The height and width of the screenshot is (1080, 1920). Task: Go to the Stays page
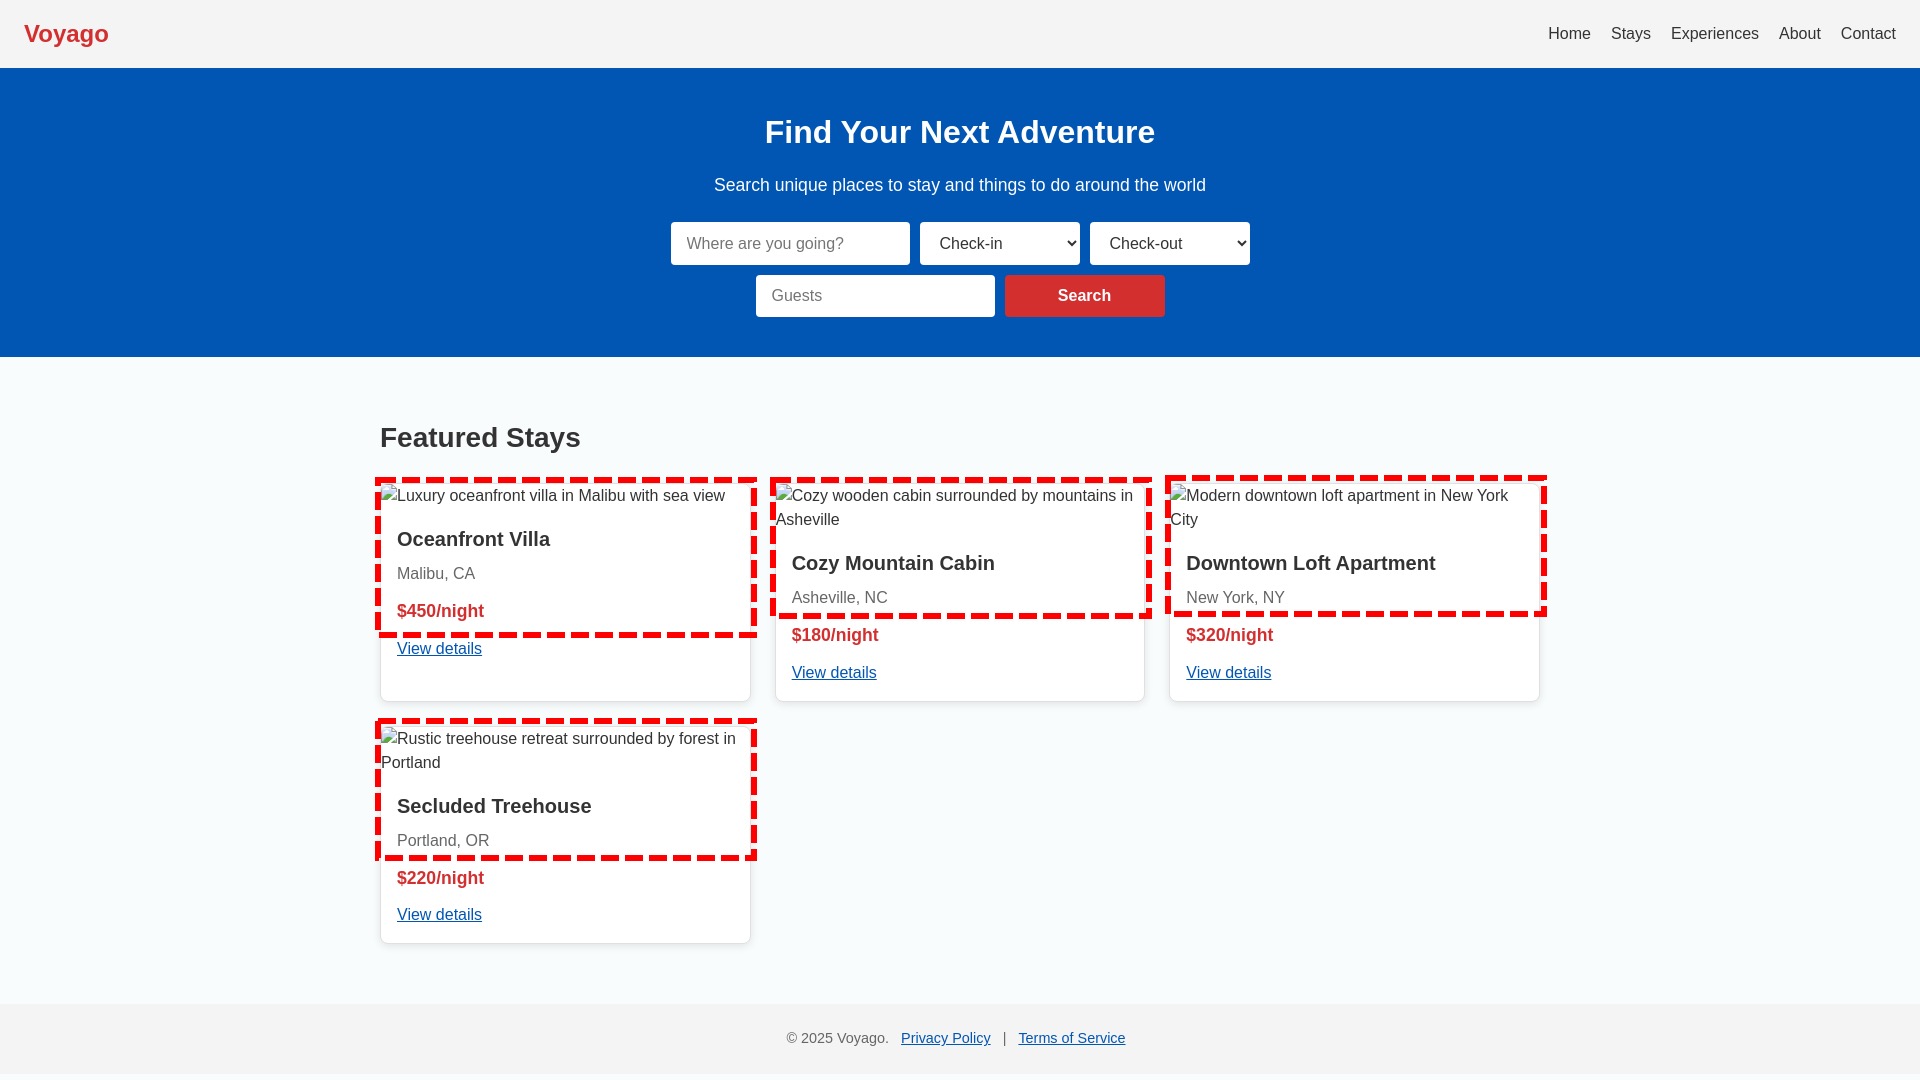(x=1630, y=34)
